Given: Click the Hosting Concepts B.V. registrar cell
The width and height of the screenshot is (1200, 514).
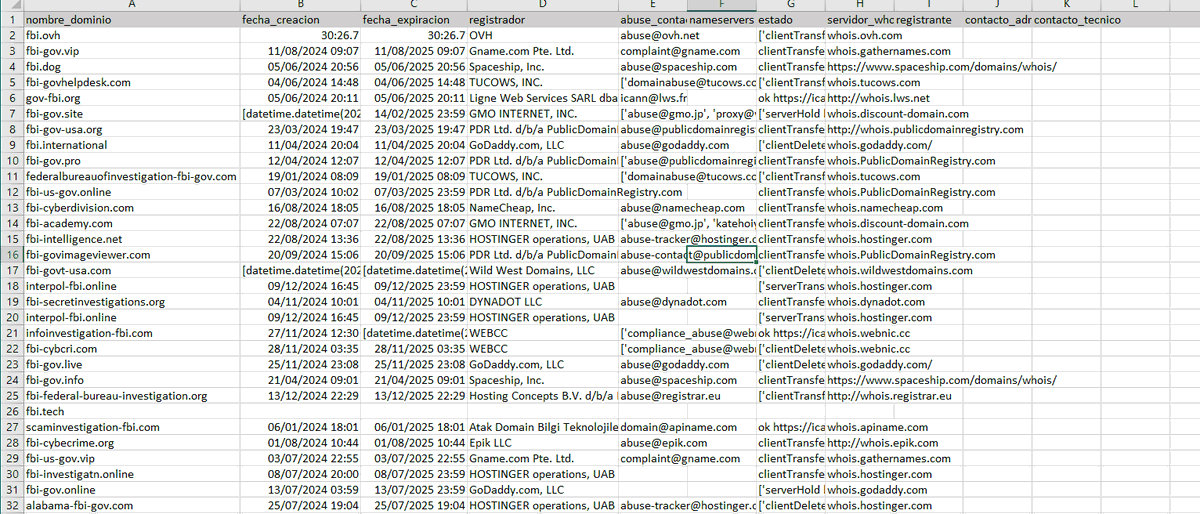Looking at the screenshot, I should click(542, 396).
